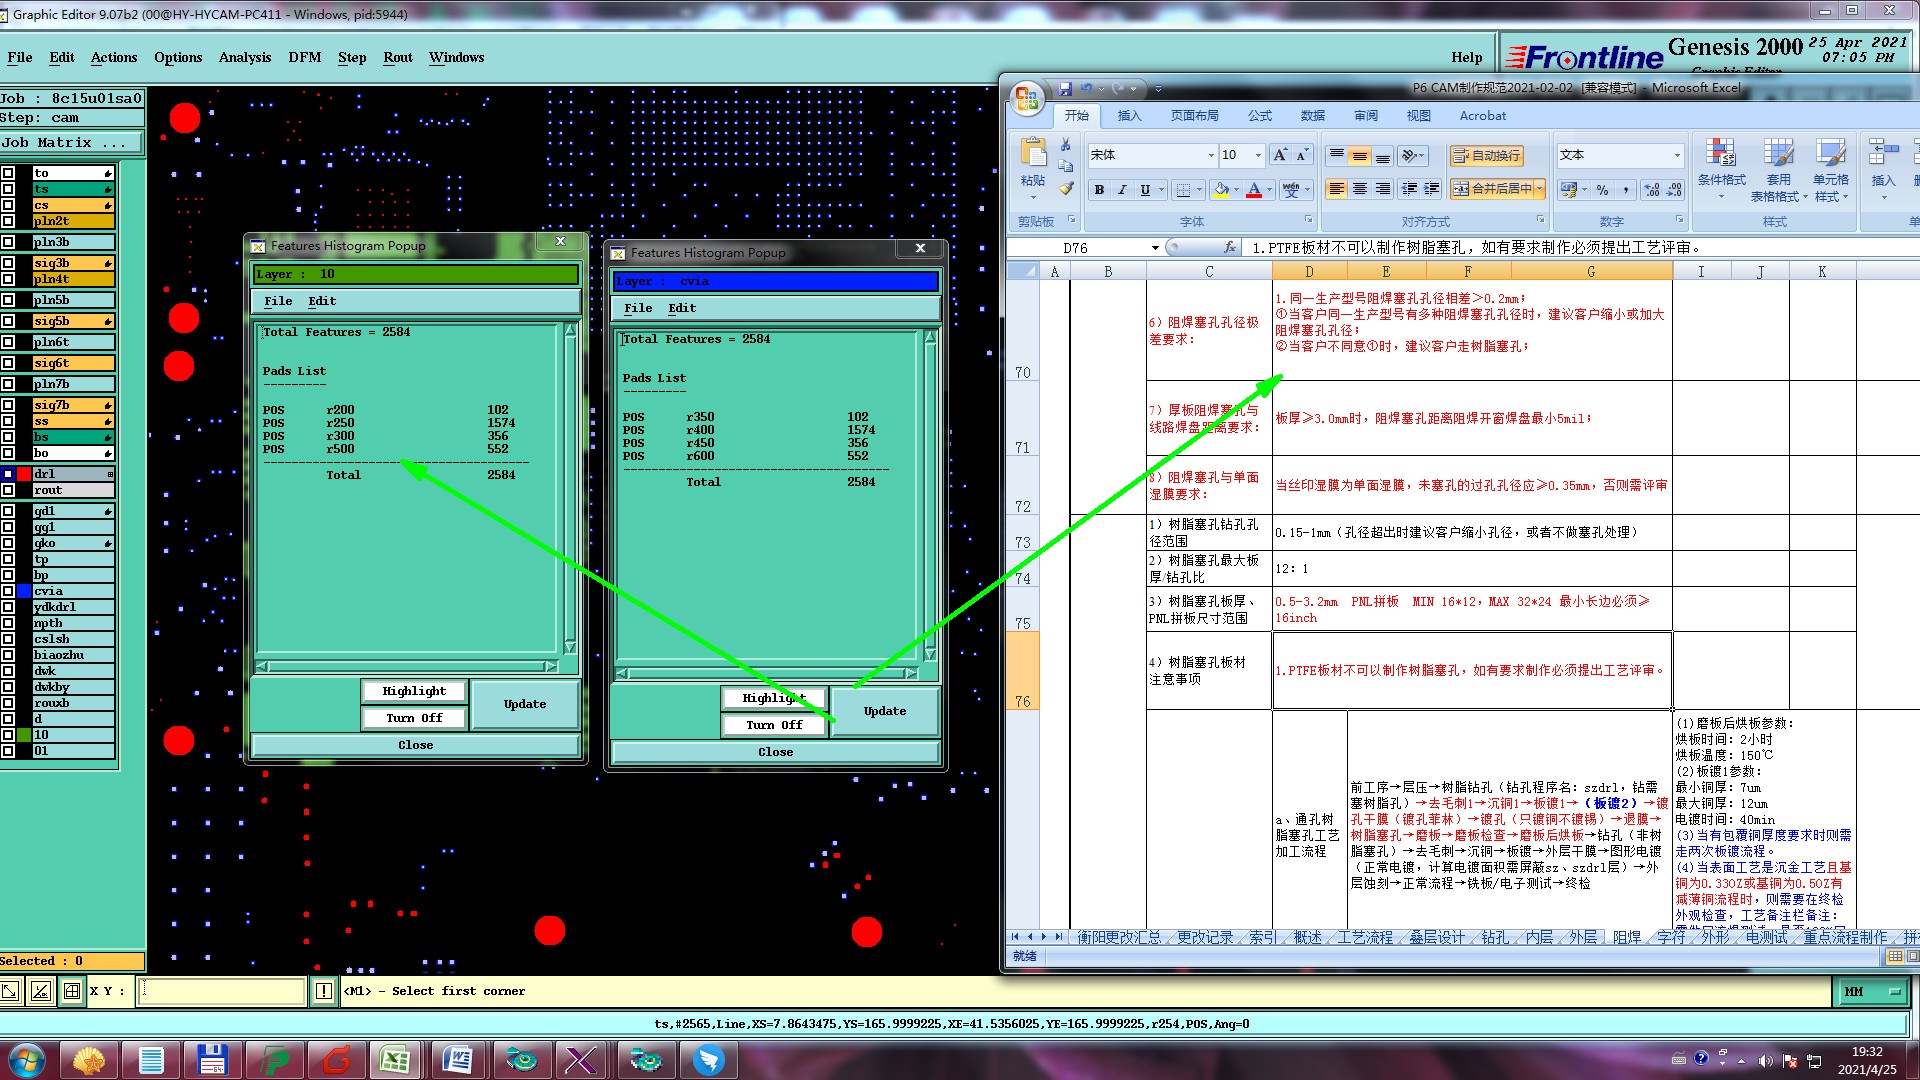Open the font size dropdown showing 10
1920x1080 pixels.
pos(1258,155)
